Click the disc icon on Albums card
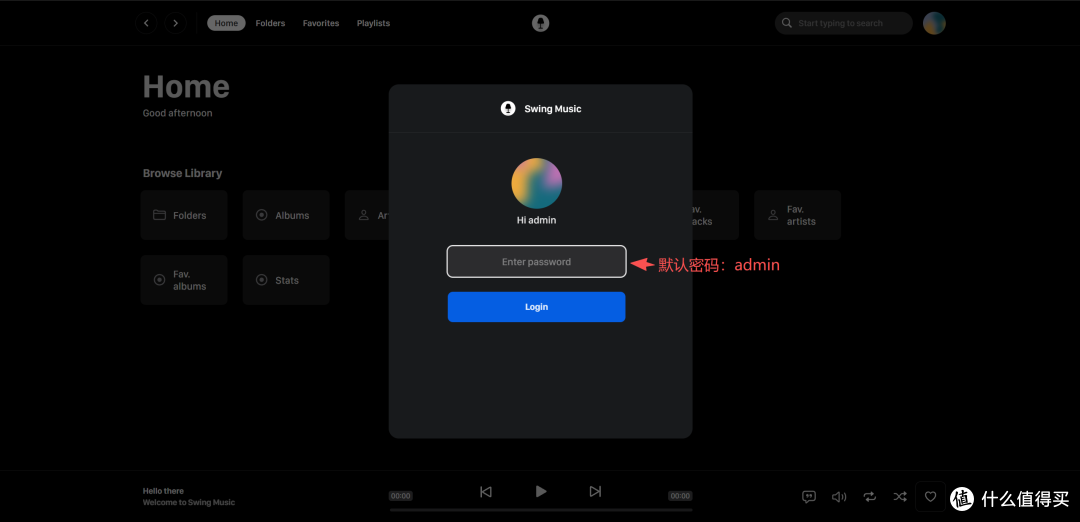 (x=262, y=215)
